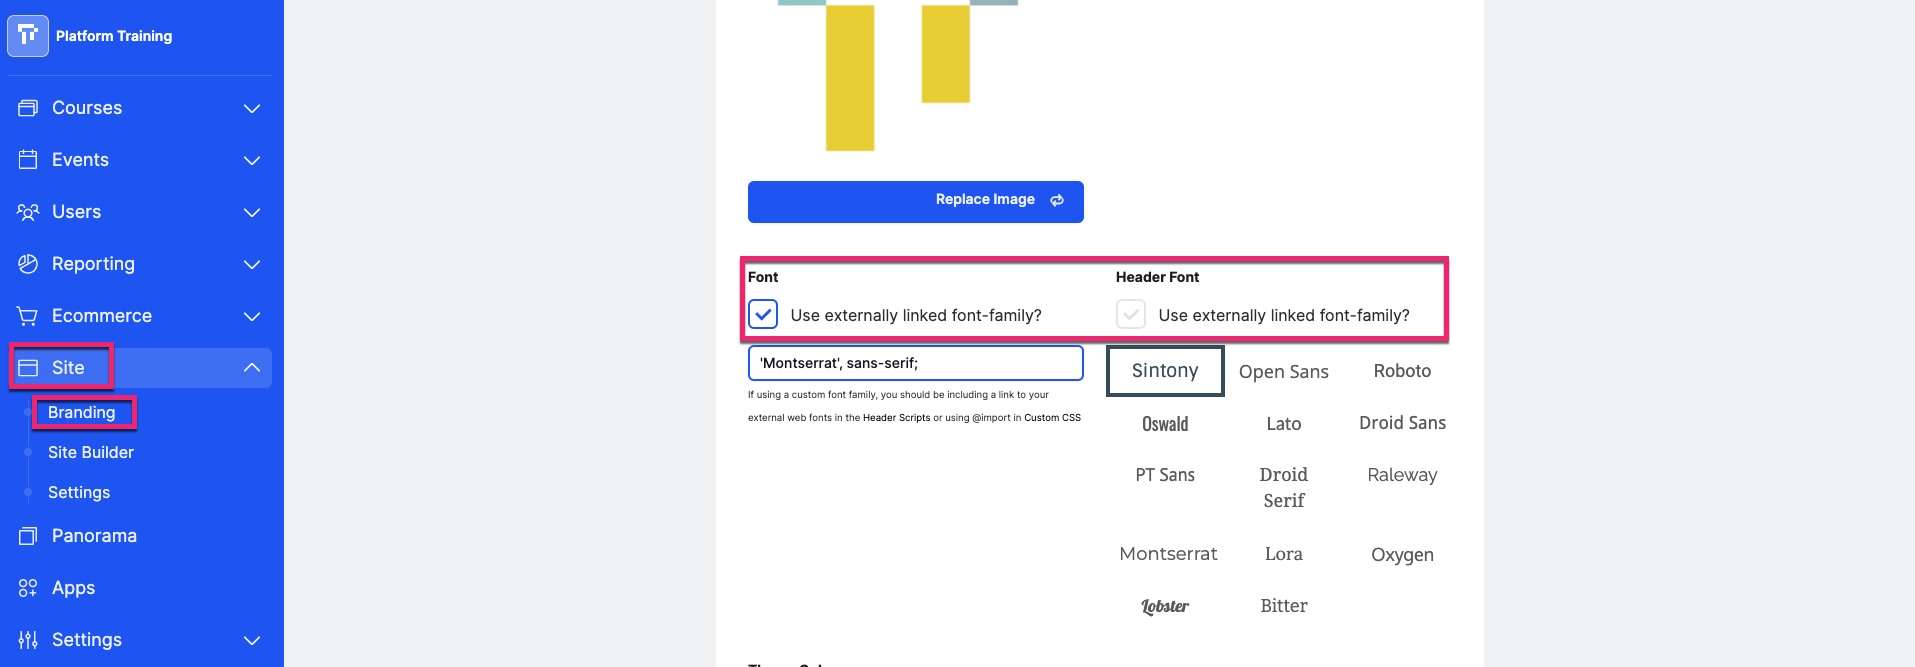Click the uploaded logo image preview

coord(897,76)
